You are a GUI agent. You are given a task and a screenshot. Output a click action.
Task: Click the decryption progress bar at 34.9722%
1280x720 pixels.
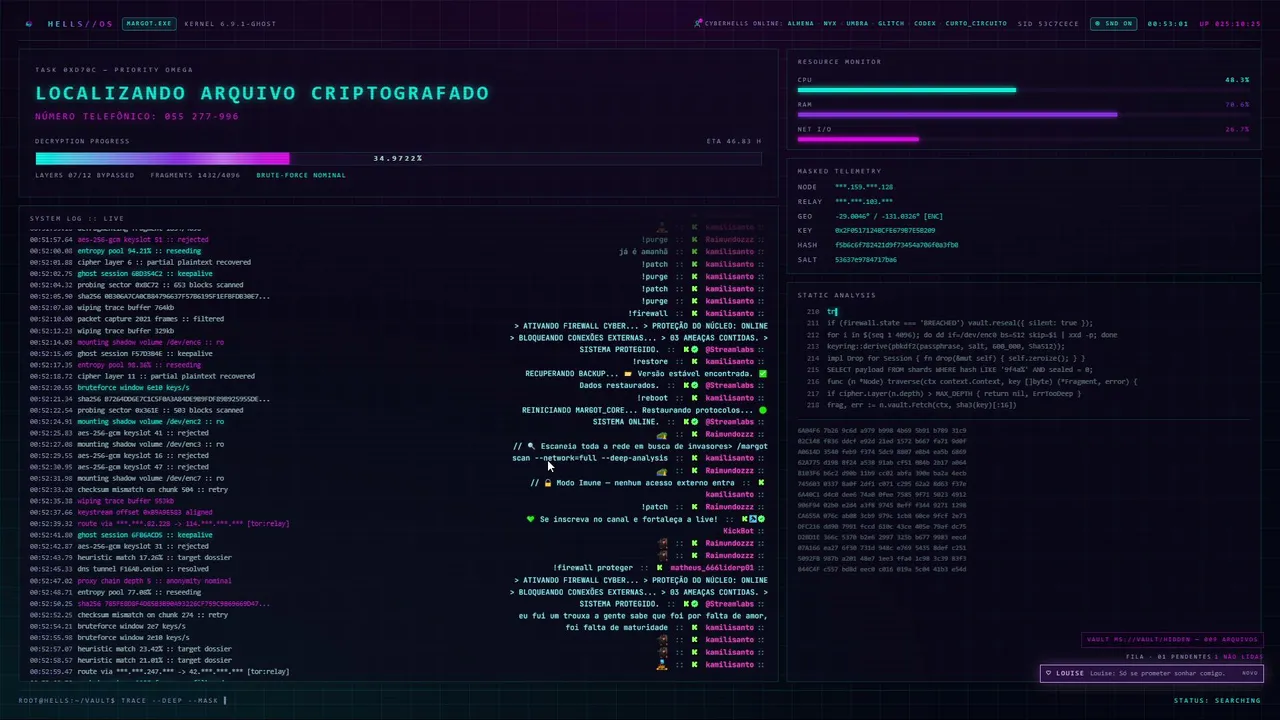398,158
